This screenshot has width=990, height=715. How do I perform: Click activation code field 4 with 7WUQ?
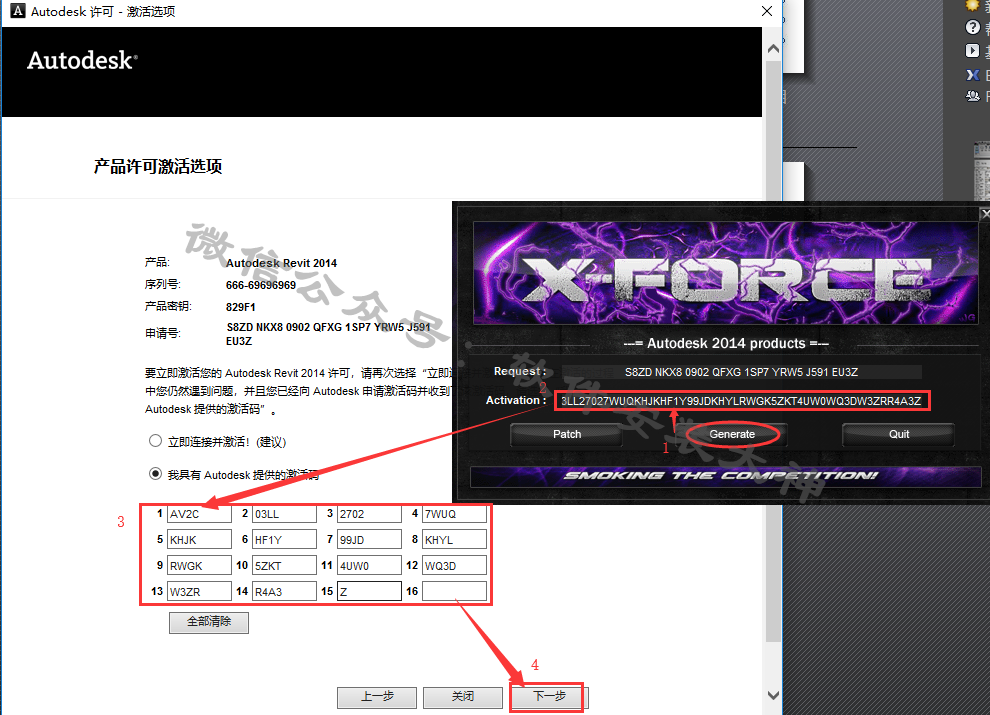pos(455,514)
